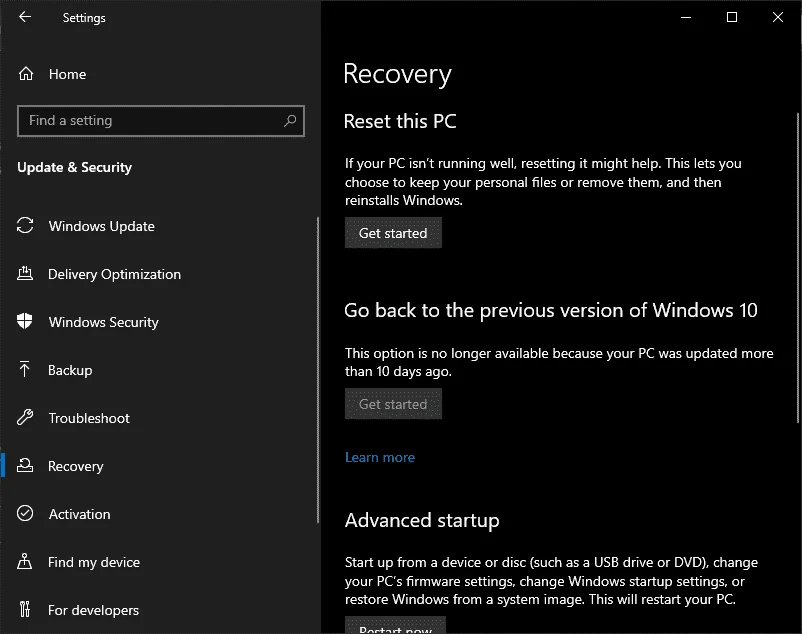Minimize the Settings window
Screen dimensions: 802x634
tap(686, 17)
